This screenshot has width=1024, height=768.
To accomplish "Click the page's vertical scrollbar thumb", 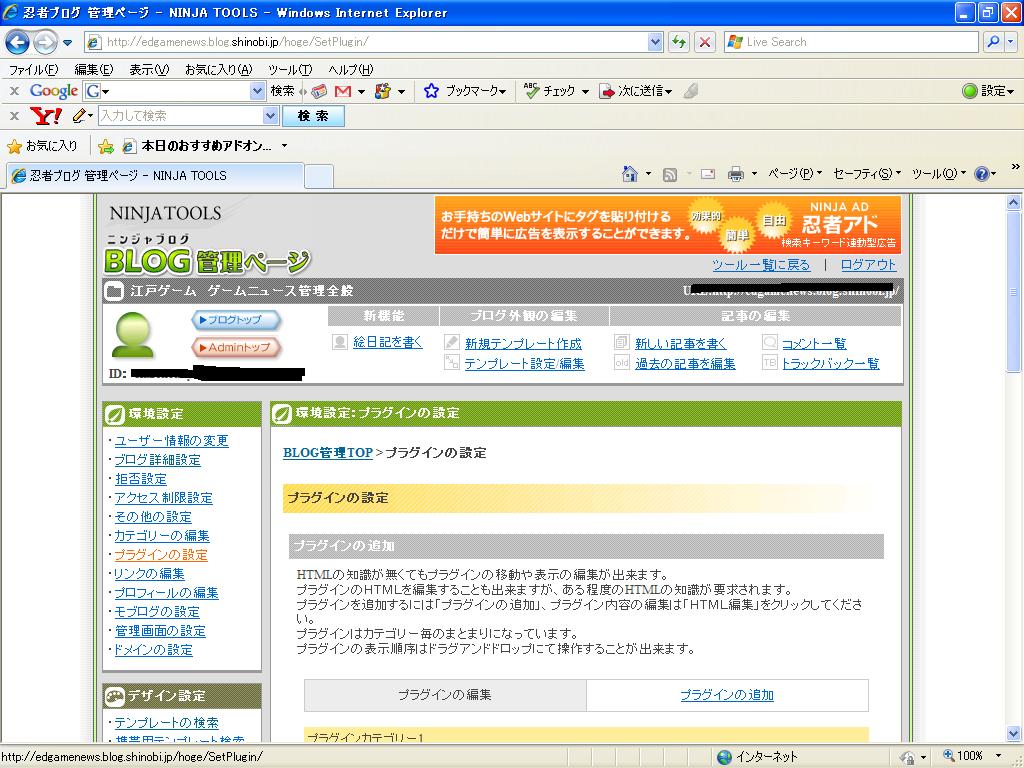I will coord(1013,291).
